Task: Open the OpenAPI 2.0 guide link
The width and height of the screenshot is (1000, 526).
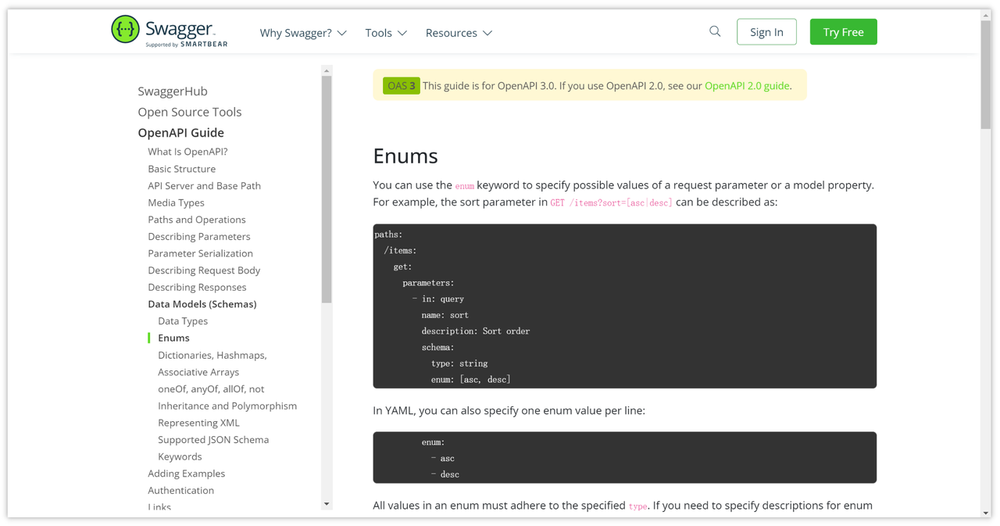Action: [747, 85]
